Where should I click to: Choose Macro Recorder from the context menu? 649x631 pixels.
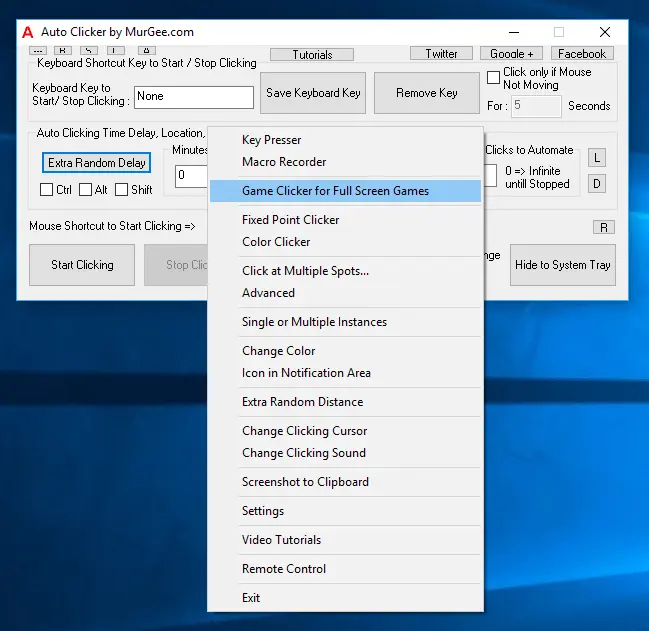pos(284,162)
